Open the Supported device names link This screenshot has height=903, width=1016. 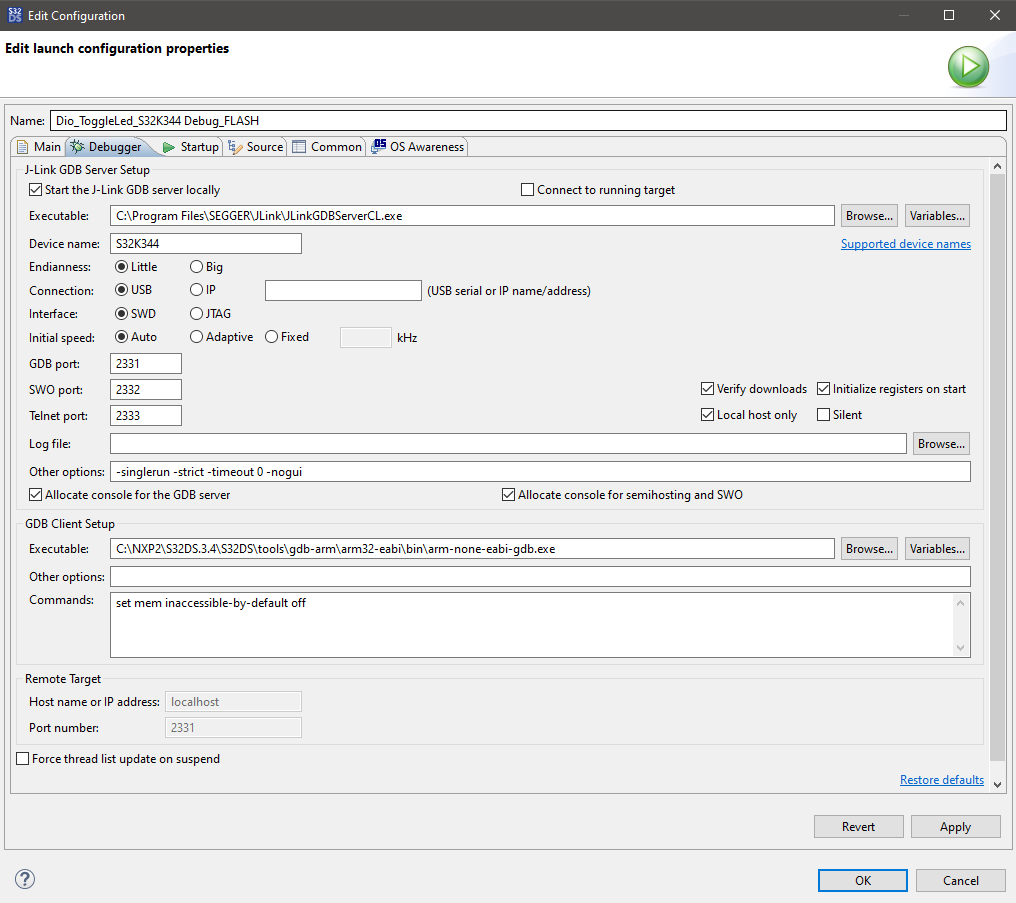pos(905,243)
